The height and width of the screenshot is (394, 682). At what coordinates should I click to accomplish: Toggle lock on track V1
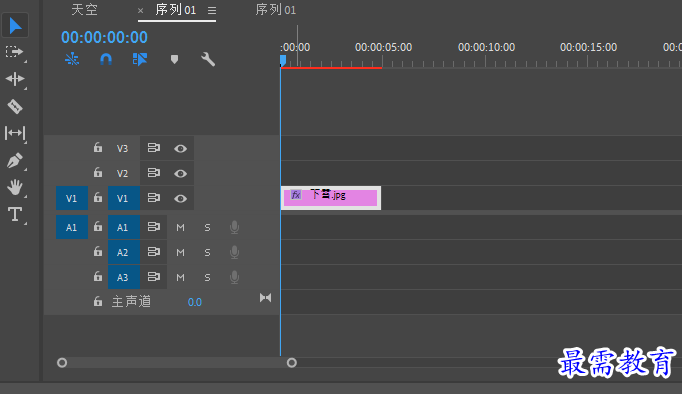(98, 198)
